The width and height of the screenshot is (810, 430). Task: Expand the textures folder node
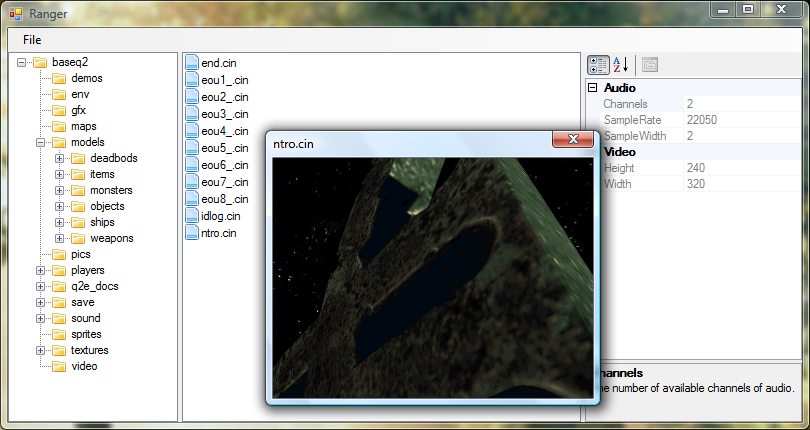pyautogui.click(x=41, y=350)
